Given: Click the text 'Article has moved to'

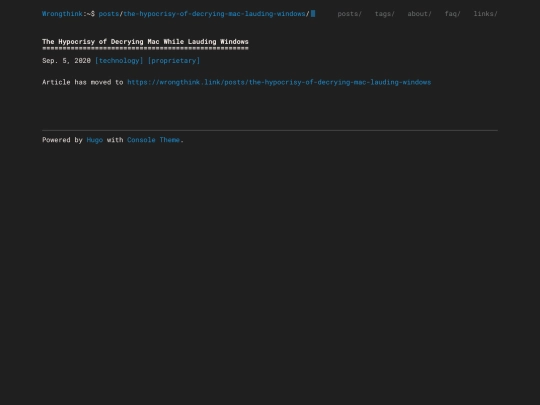Looking at the screenshot, I should coord(83,82).
